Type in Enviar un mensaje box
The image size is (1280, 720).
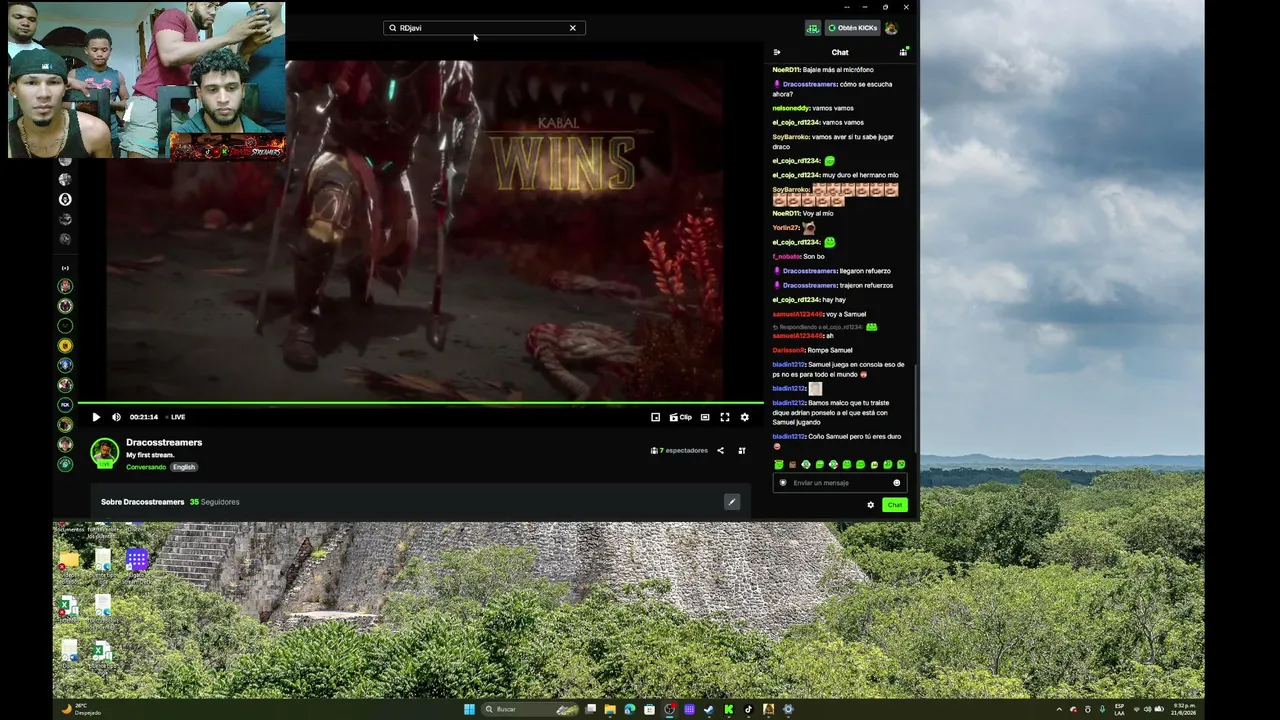click(838, 483)
